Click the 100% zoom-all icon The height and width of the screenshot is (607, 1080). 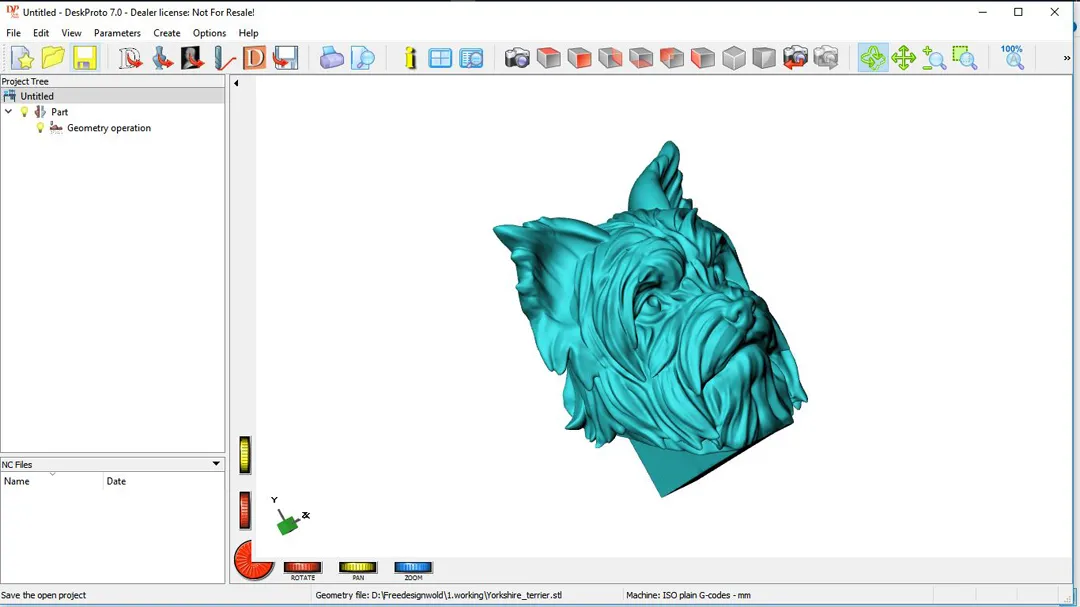coord(1012,57)
